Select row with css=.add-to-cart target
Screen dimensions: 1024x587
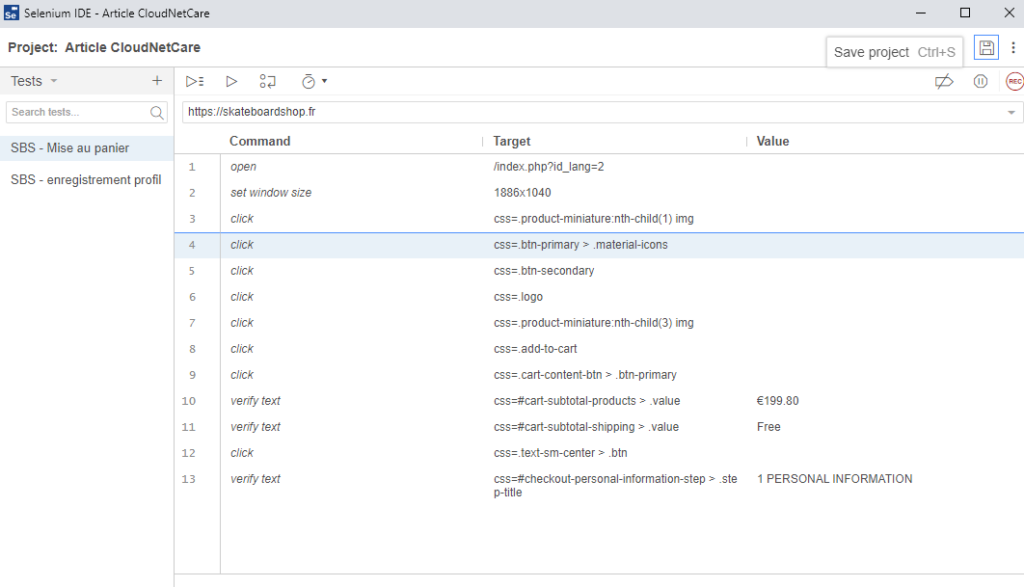point(599,349)
